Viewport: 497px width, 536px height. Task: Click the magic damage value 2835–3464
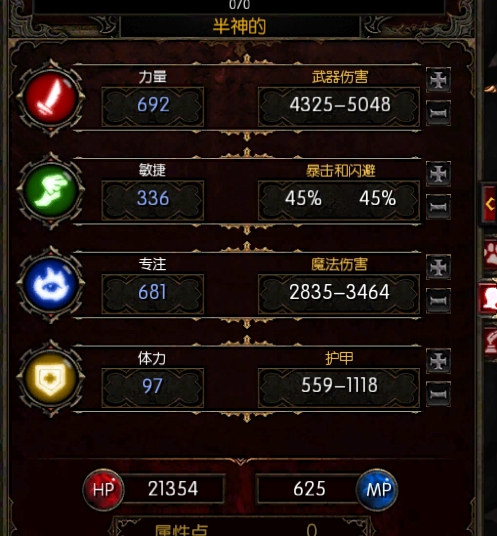click(x=339, y=292)
